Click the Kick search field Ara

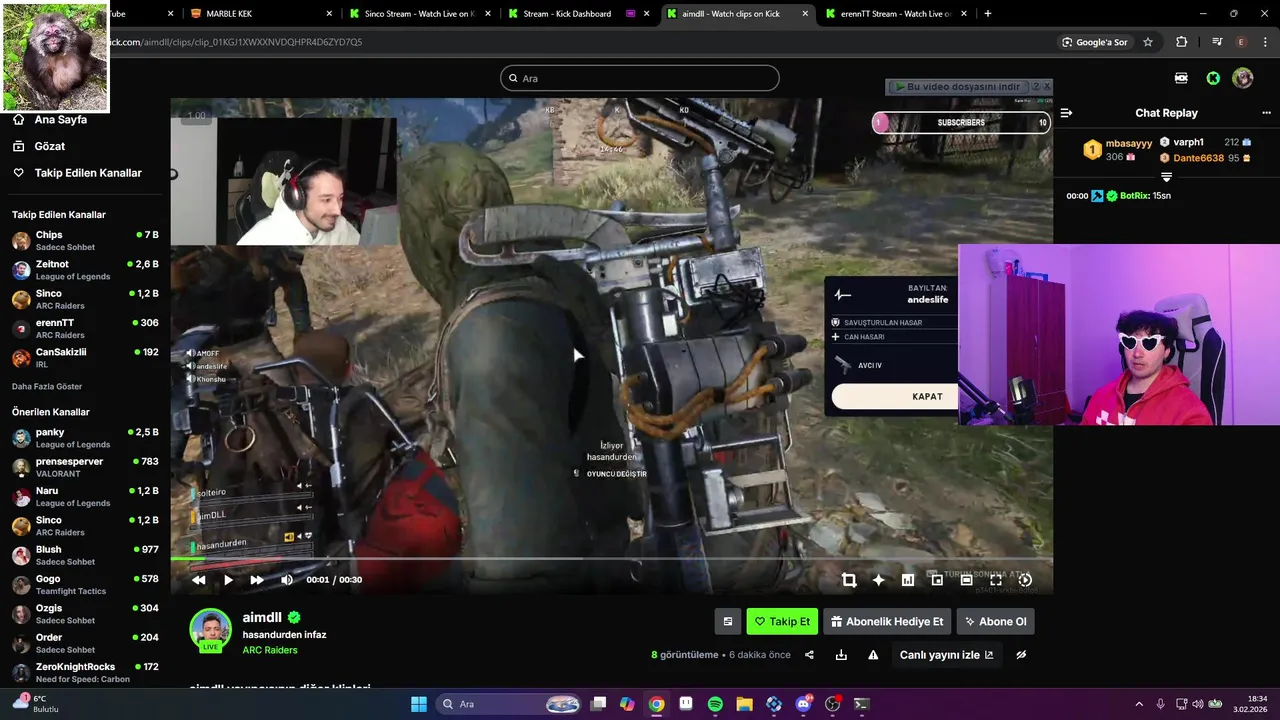point(640,78)
